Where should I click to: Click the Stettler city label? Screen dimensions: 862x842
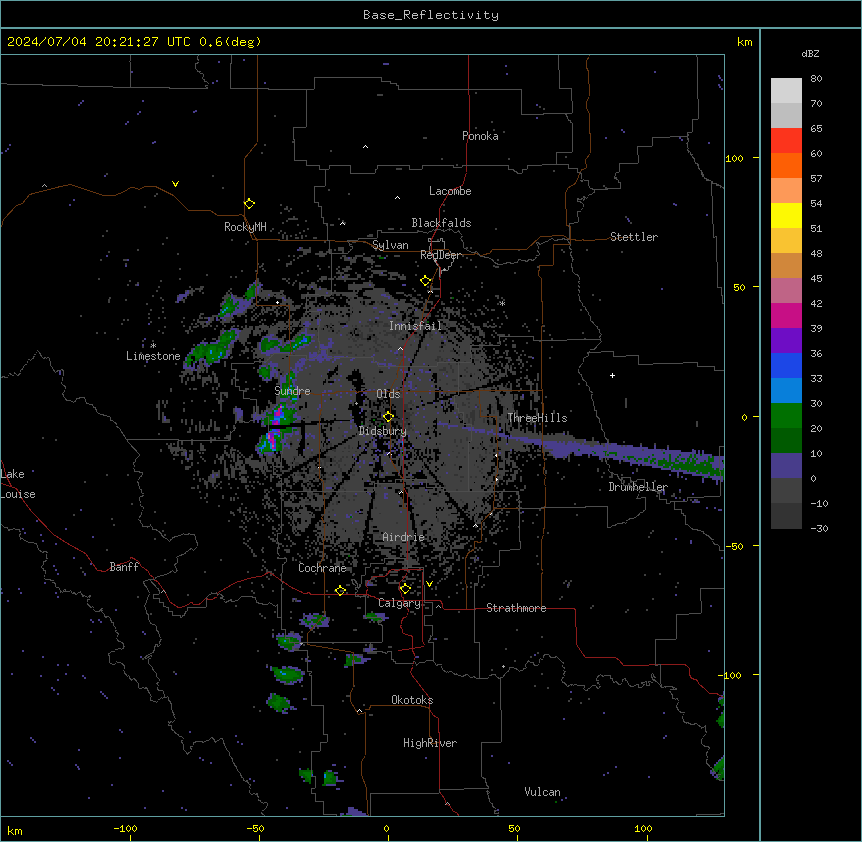click(634, 237)
